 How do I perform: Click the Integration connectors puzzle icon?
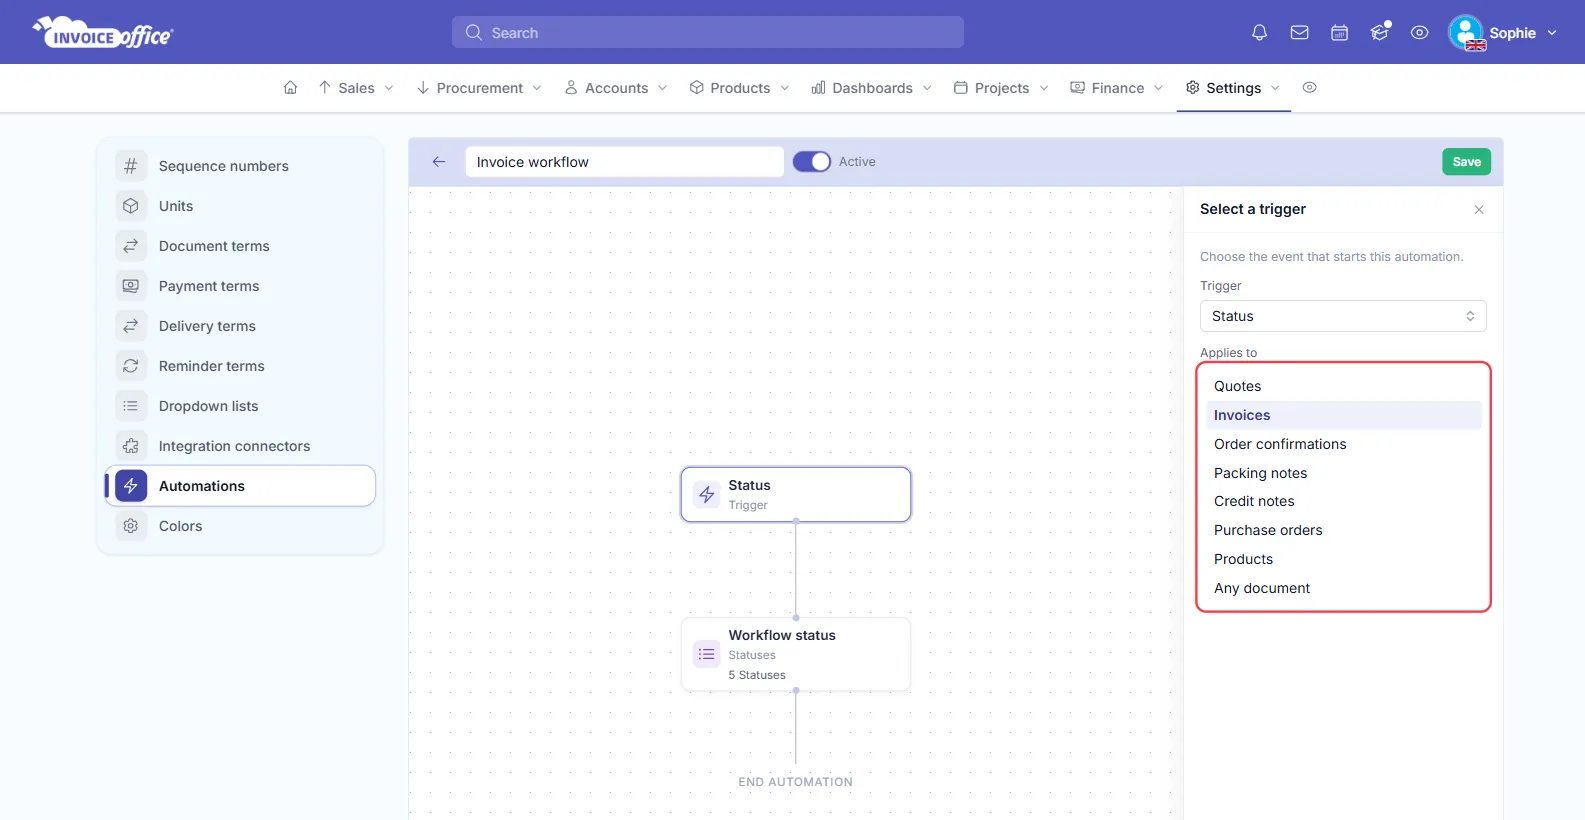coord(131,446)
